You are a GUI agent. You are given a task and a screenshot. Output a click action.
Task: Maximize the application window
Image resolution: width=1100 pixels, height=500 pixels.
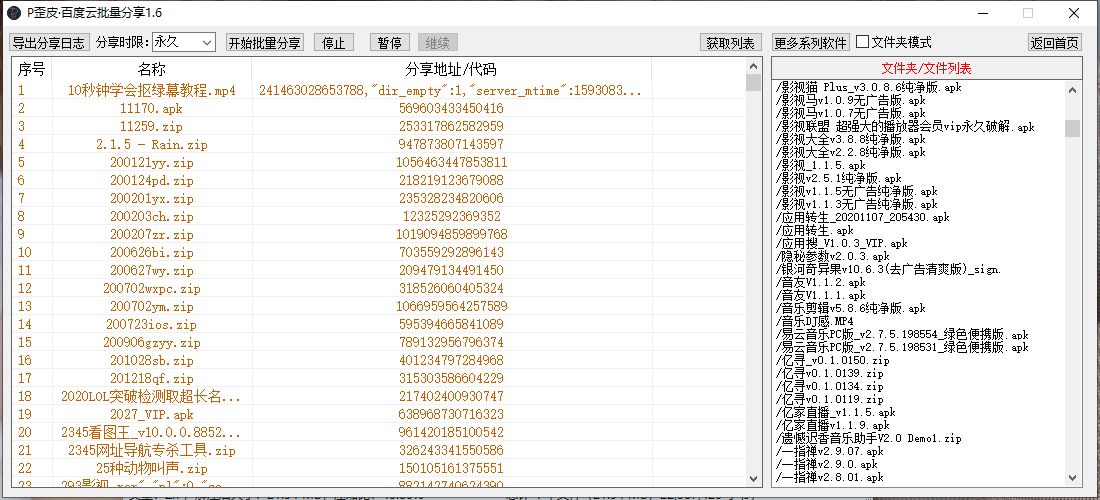1027,13
